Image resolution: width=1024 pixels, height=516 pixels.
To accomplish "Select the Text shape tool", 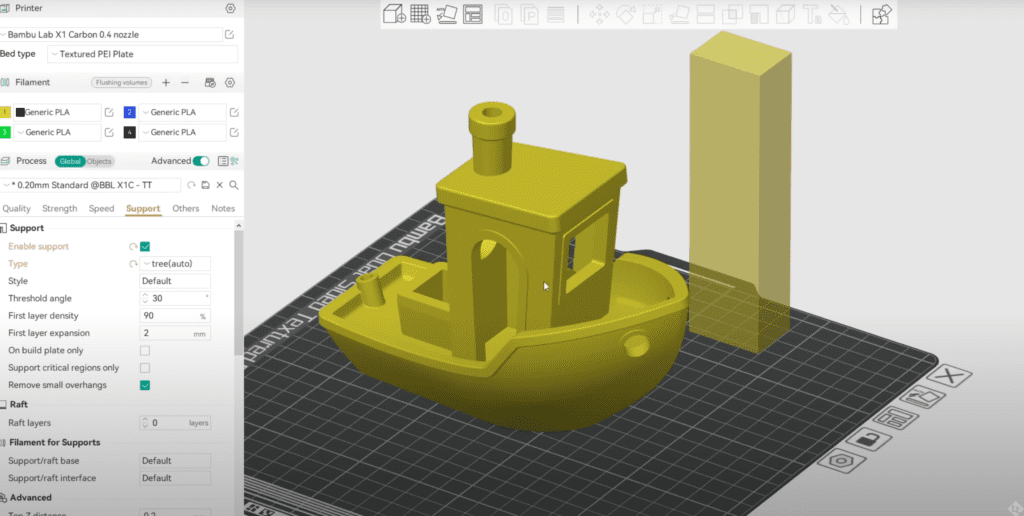I will pos(812,14).
